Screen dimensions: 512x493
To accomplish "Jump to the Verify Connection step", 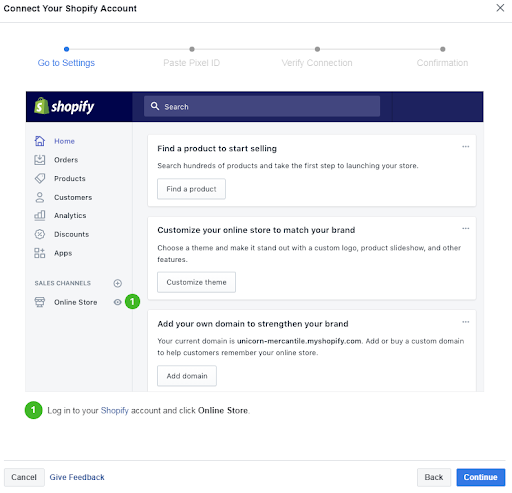I will tap(317, 63).
